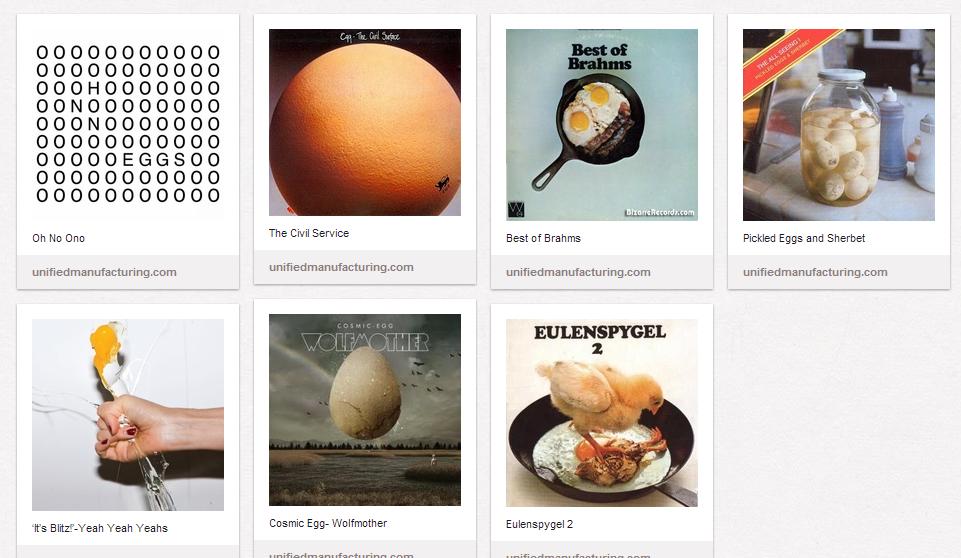Image resolution: width=961 pixels, height=558 pixels.
Task: View the Pickled Eggs and Sherbet jar image
Action: coord(839,125)
